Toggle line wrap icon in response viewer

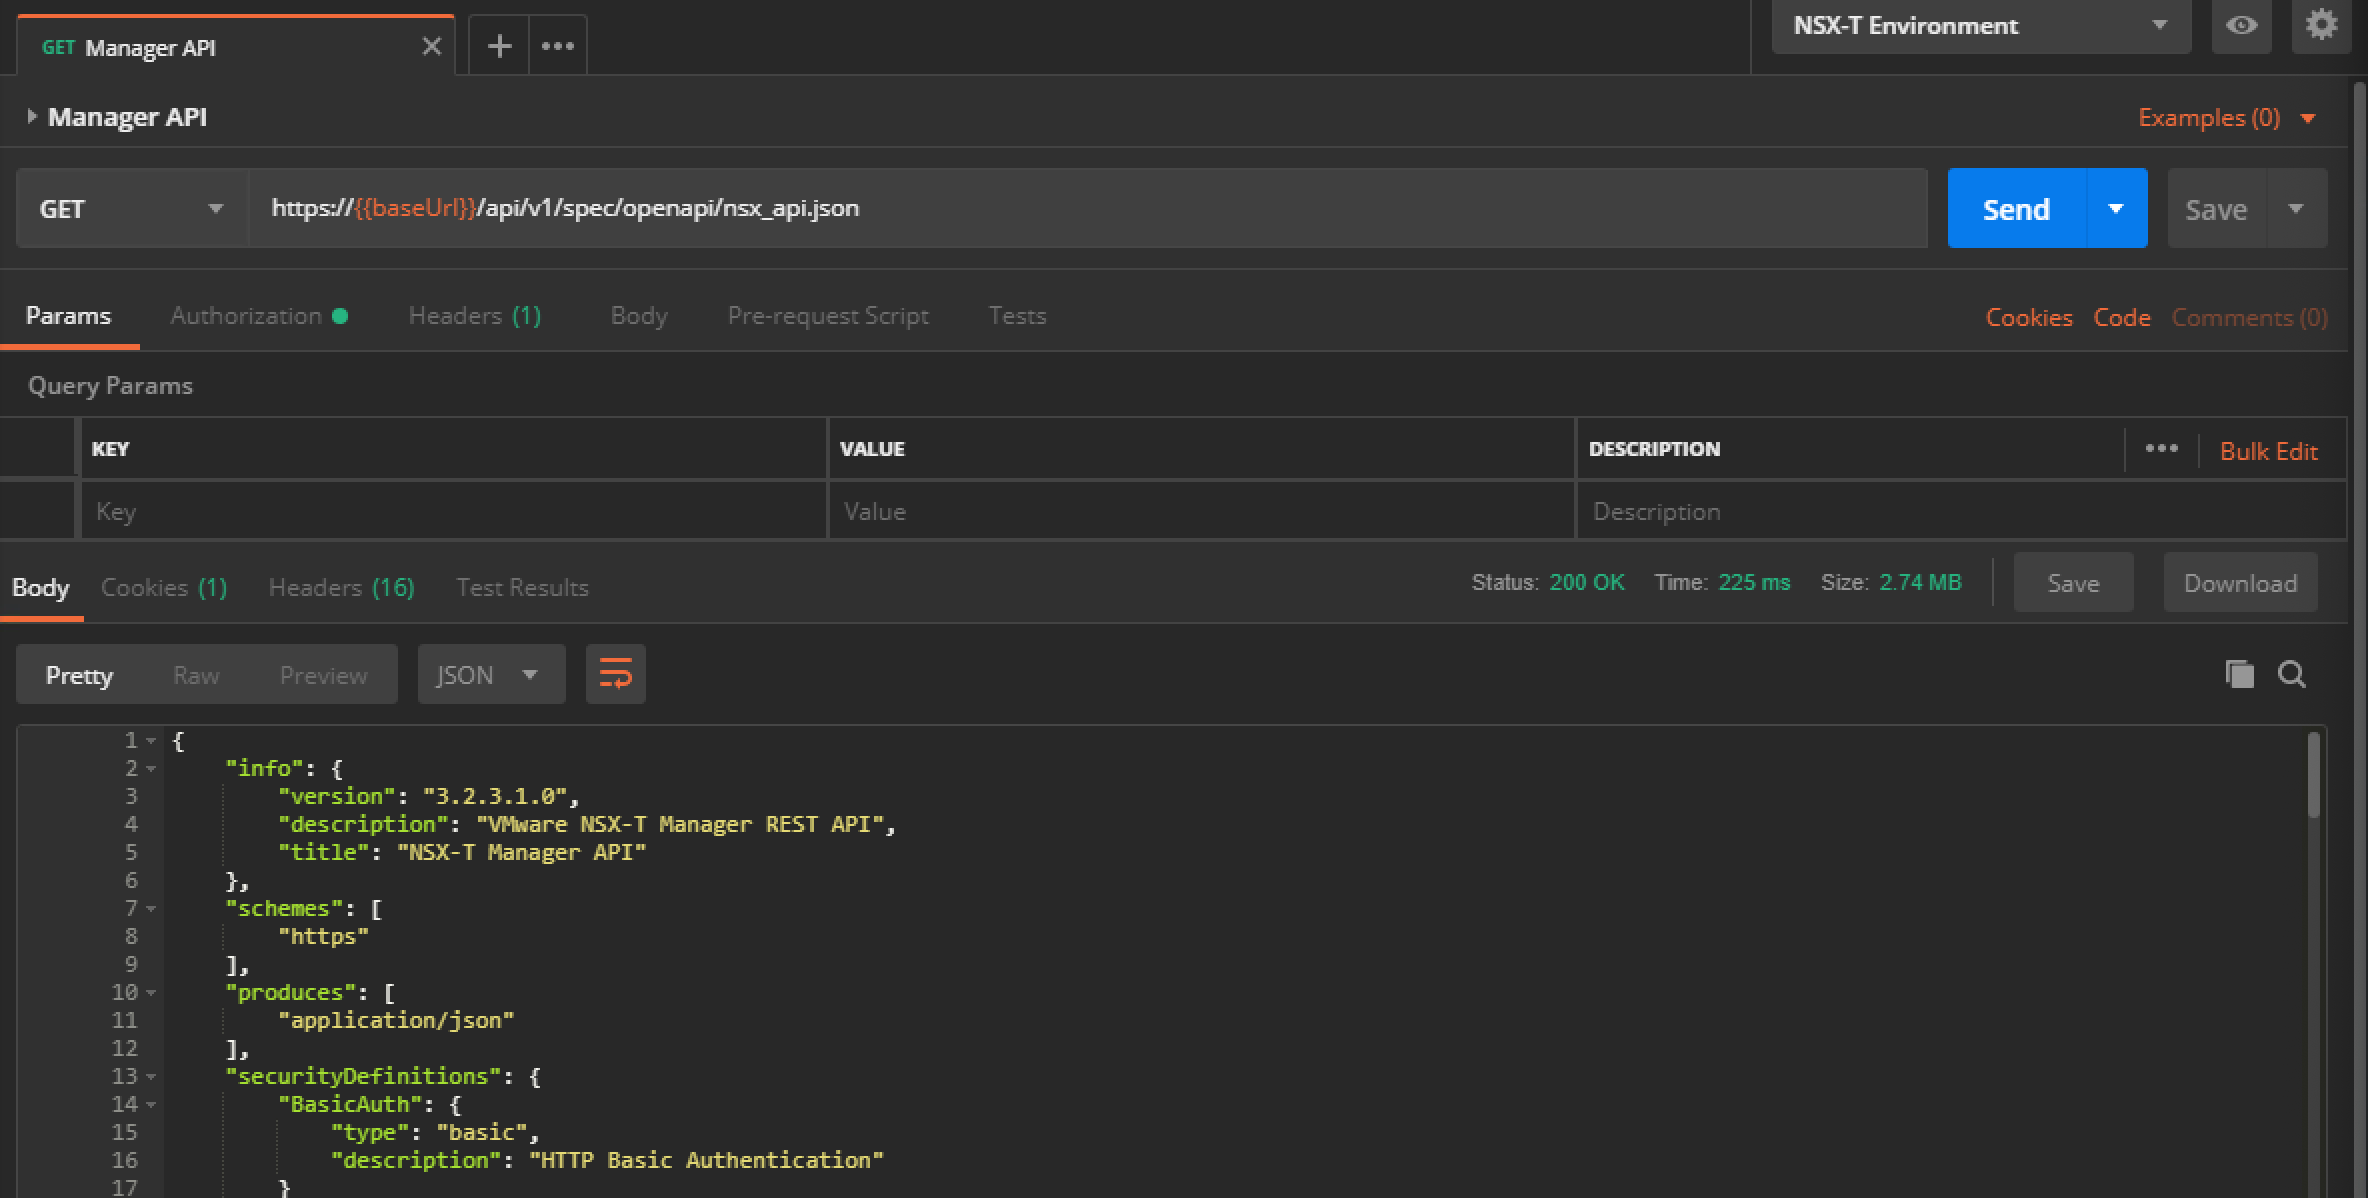tap(615, 675)
